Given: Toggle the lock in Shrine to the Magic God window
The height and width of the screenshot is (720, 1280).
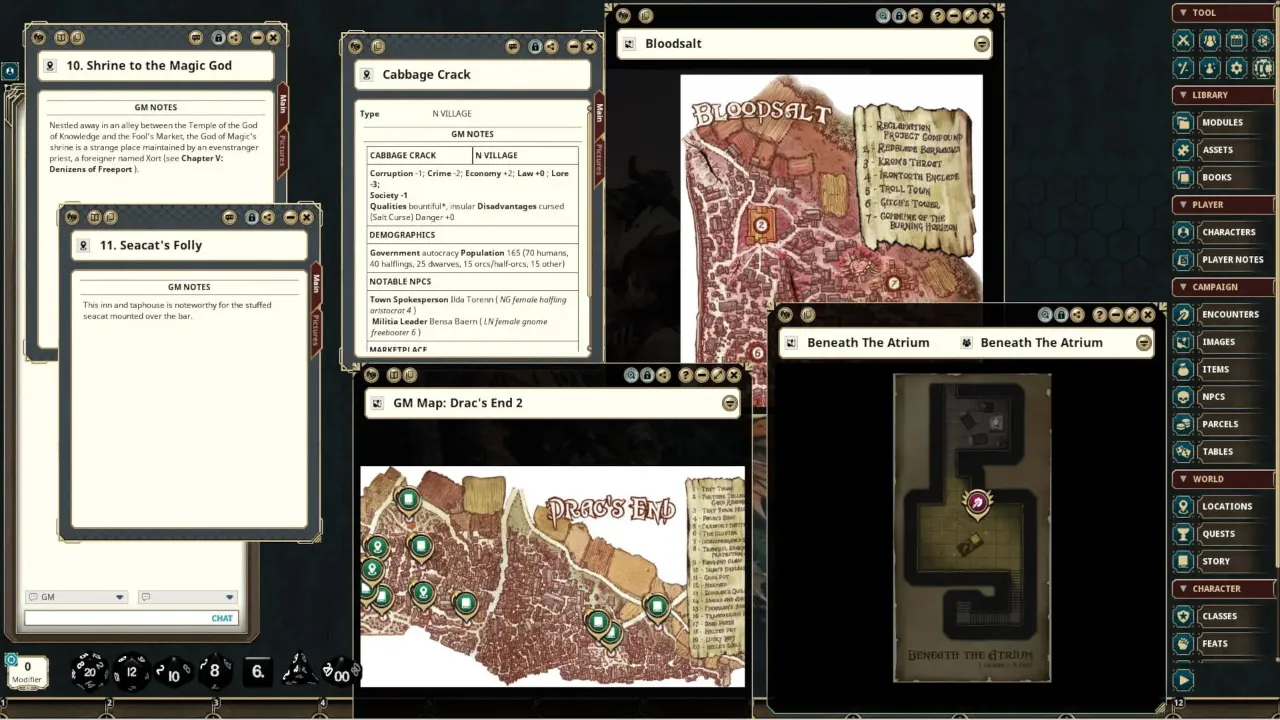Looking at the screenshot, I should point(218,37).
